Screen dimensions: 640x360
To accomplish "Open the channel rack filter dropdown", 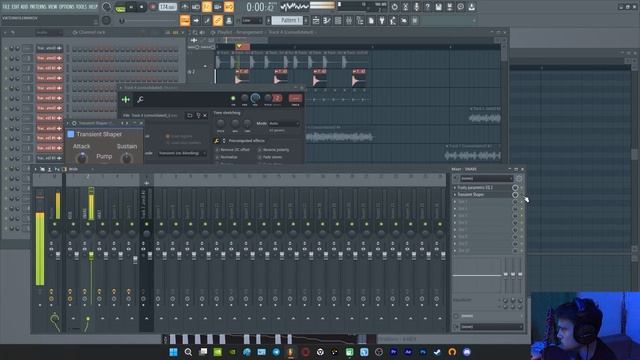I will (48, 32).
